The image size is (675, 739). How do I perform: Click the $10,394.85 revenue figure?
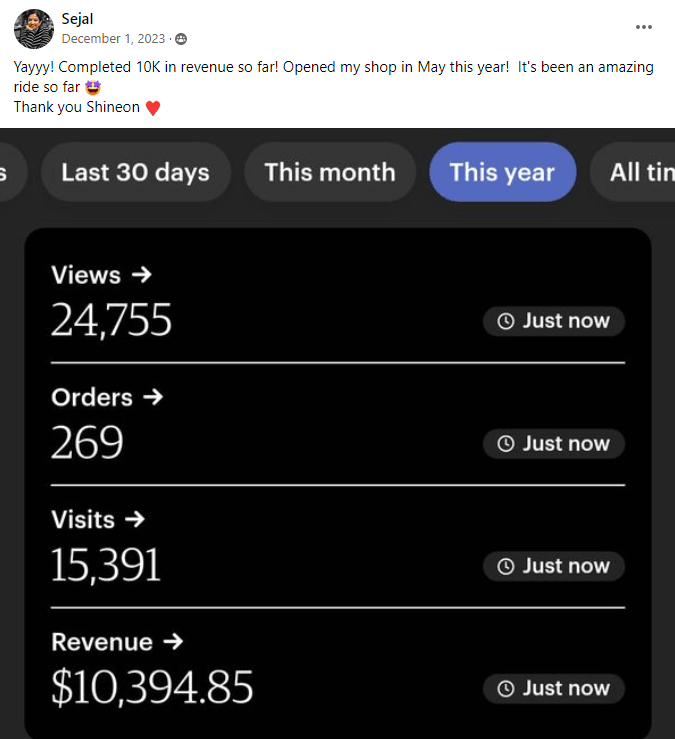point(152,688)
